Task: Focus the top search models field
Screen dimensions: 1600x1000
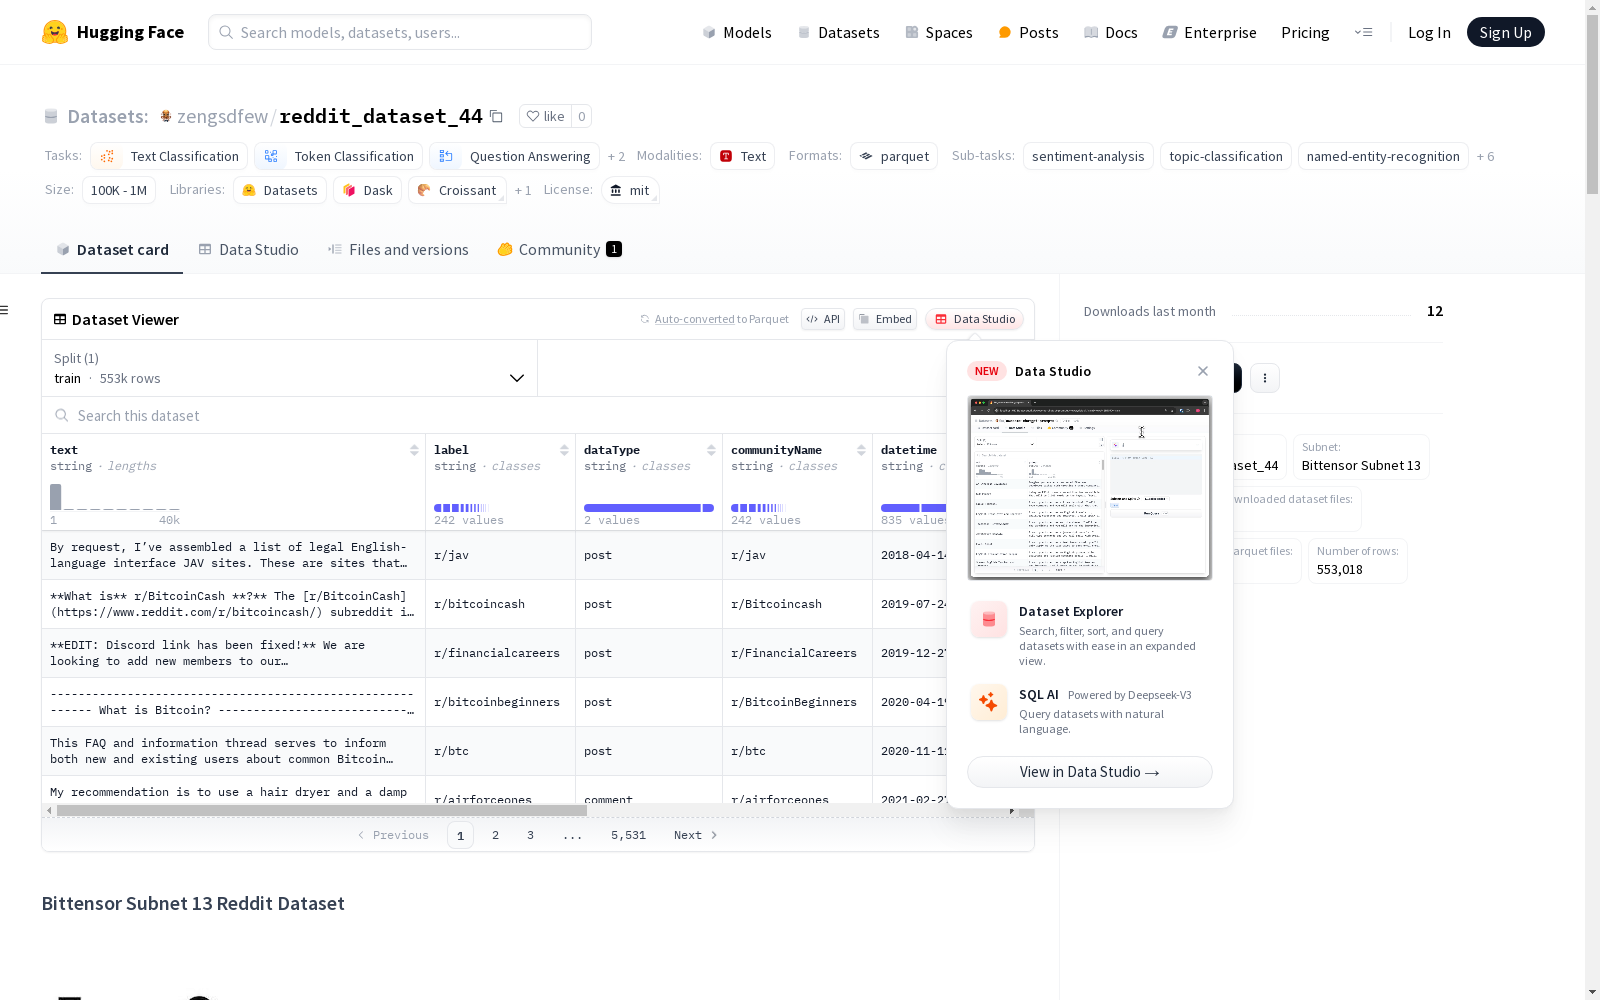Action: click(400, 32)
